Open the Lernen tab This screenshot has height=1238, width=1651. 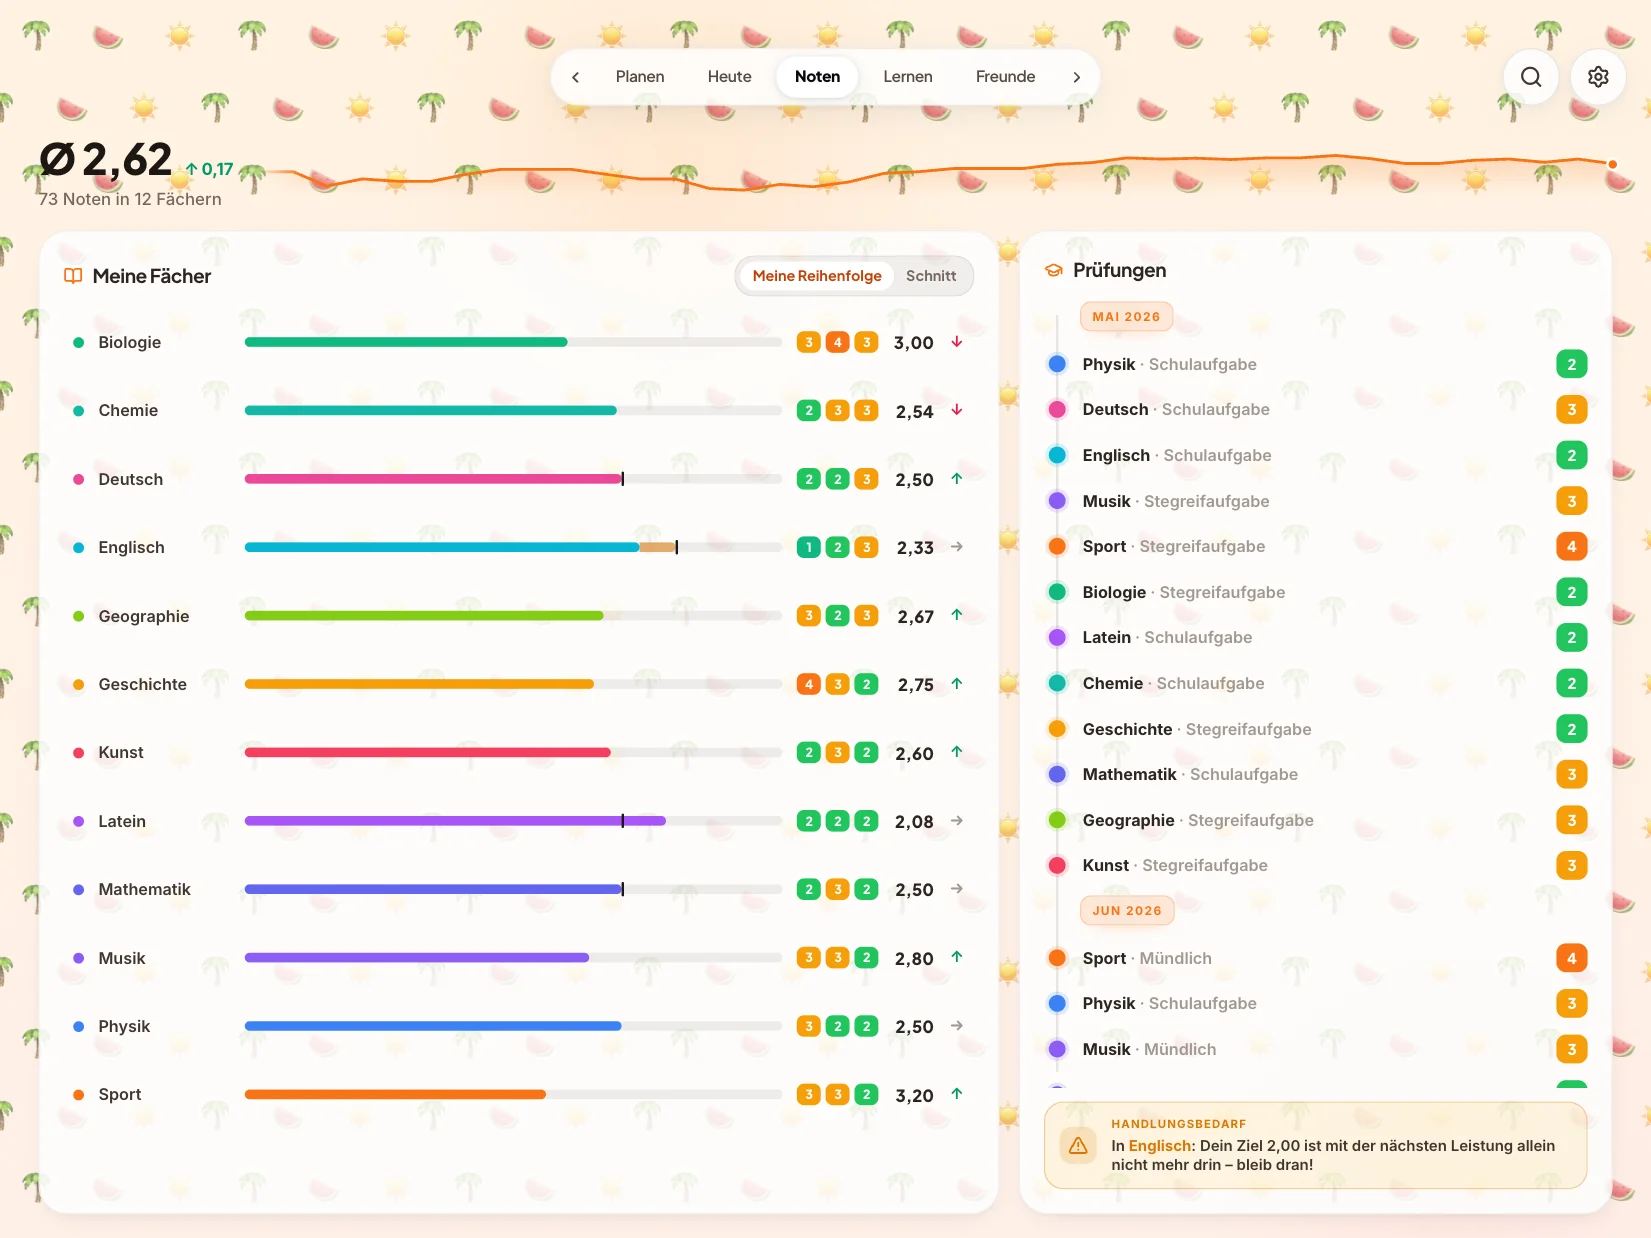pyautogui.click(x=908, y=77)
